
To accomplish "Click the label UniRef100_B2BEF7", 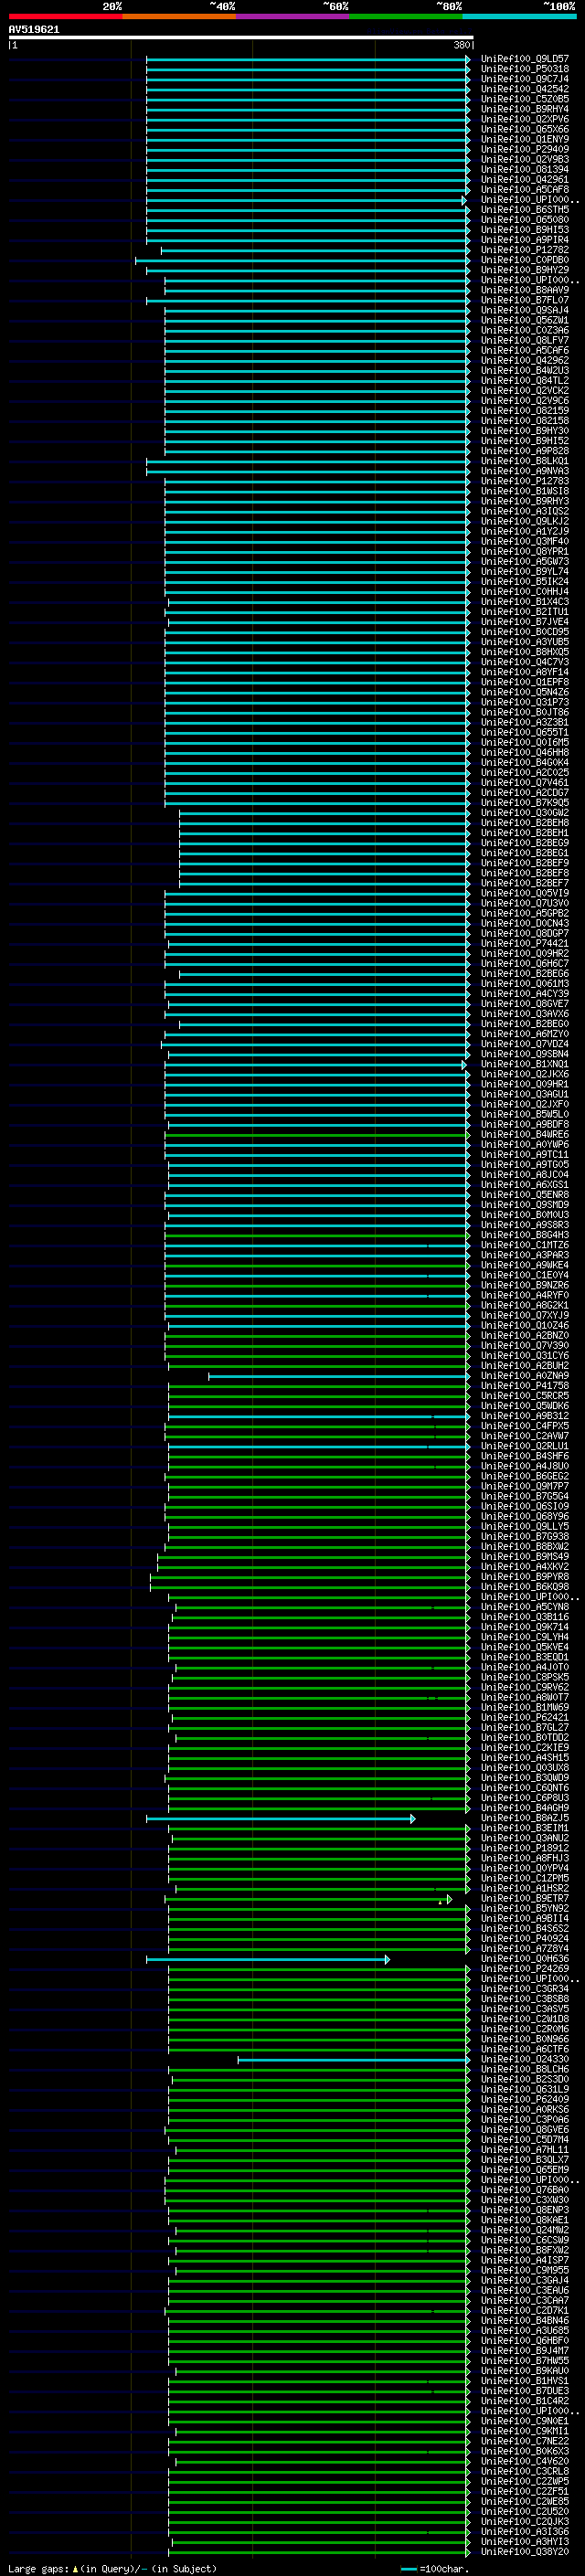I will 525,883.
